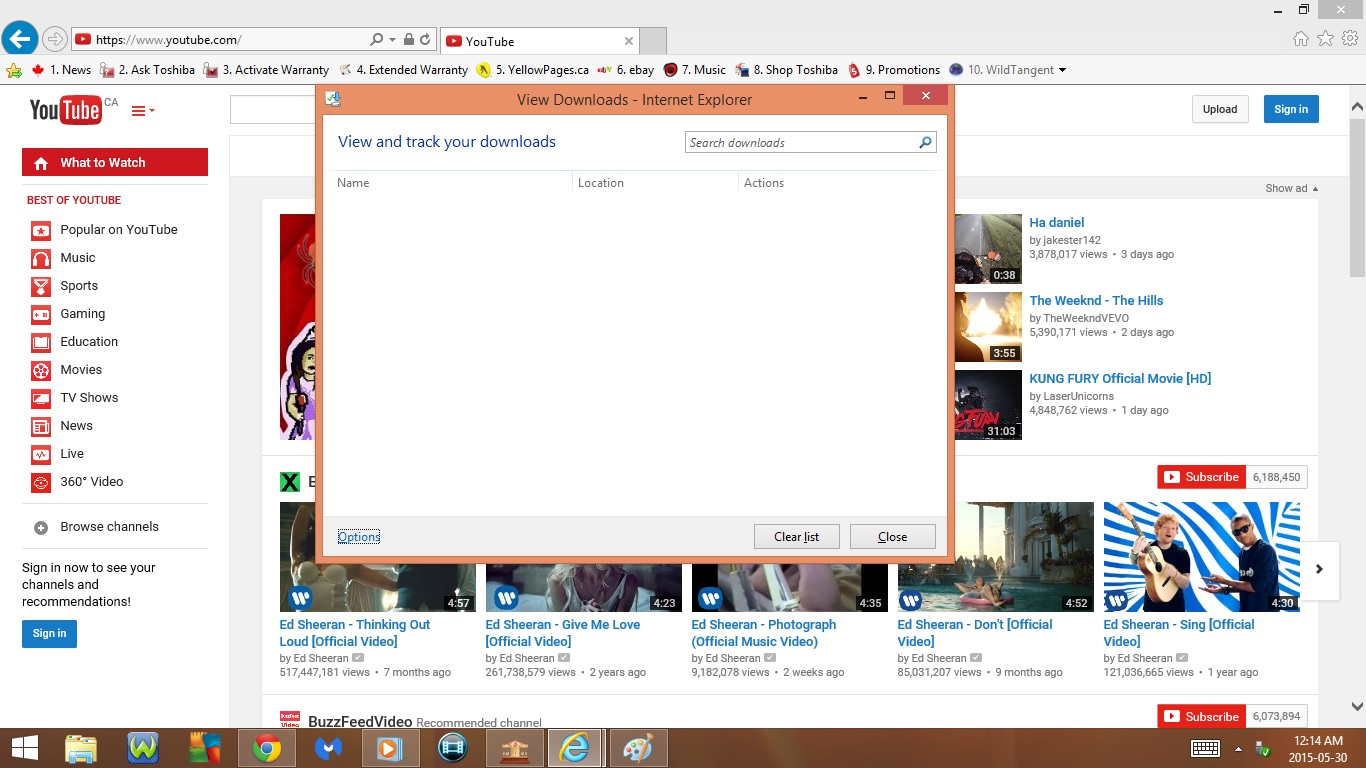Click the Music headphones sidebar icon

click(x=41, y=258)
